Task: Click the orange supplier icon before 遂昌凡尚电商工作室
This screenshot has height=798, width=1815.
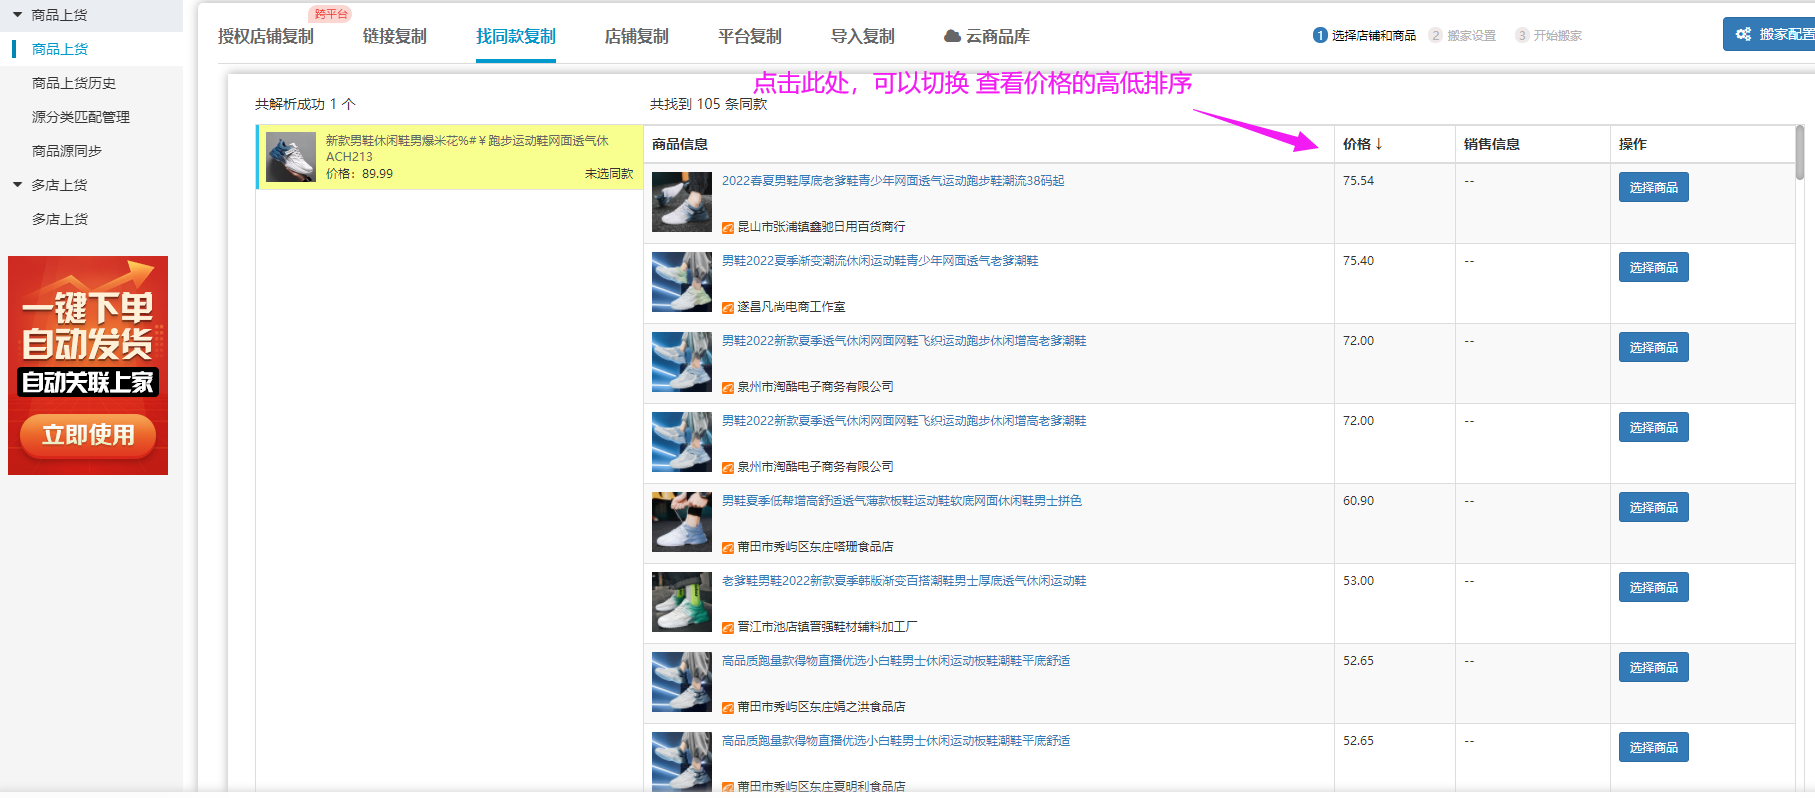Action: (728, 308)
